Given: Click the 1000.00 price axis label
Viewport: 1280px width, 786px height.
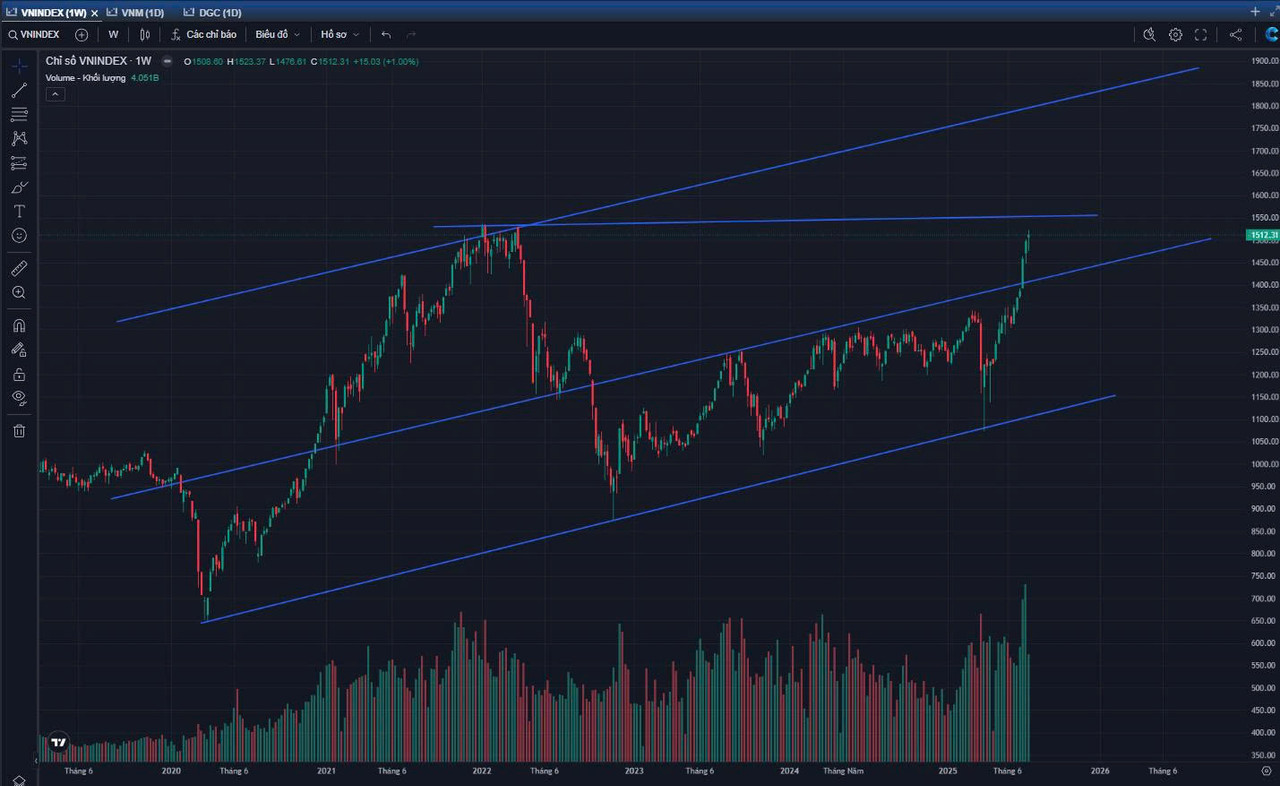Looking at the screenshot, I should click(x=1265, y=464).
